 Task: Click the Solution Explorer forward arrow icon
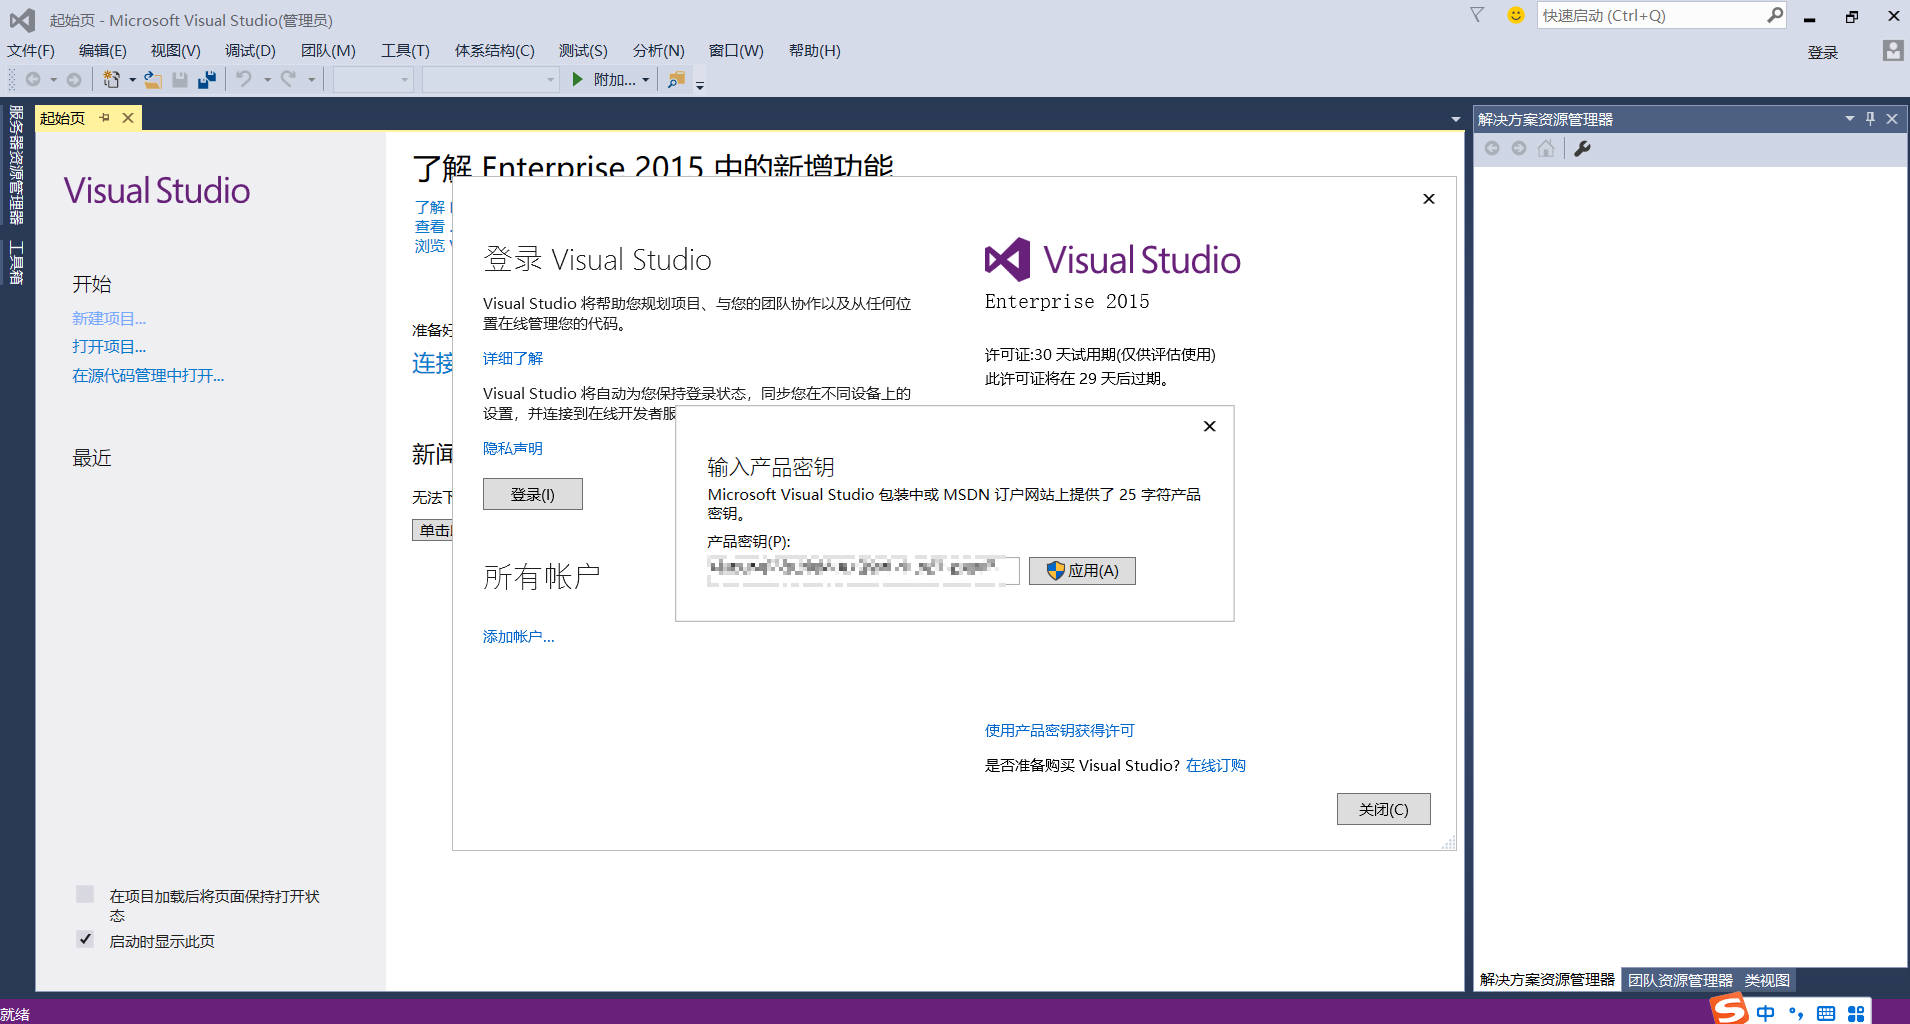tap(1519, 148)
